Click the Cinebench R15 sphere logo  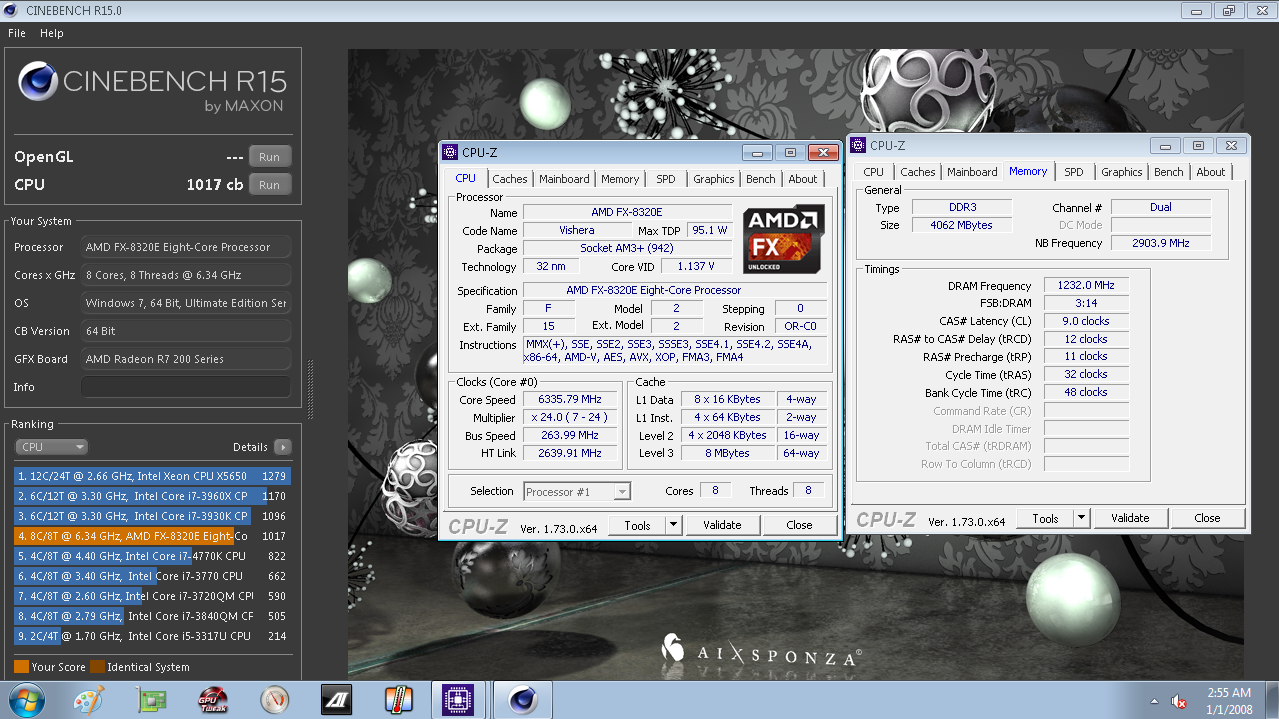[38, 82]
